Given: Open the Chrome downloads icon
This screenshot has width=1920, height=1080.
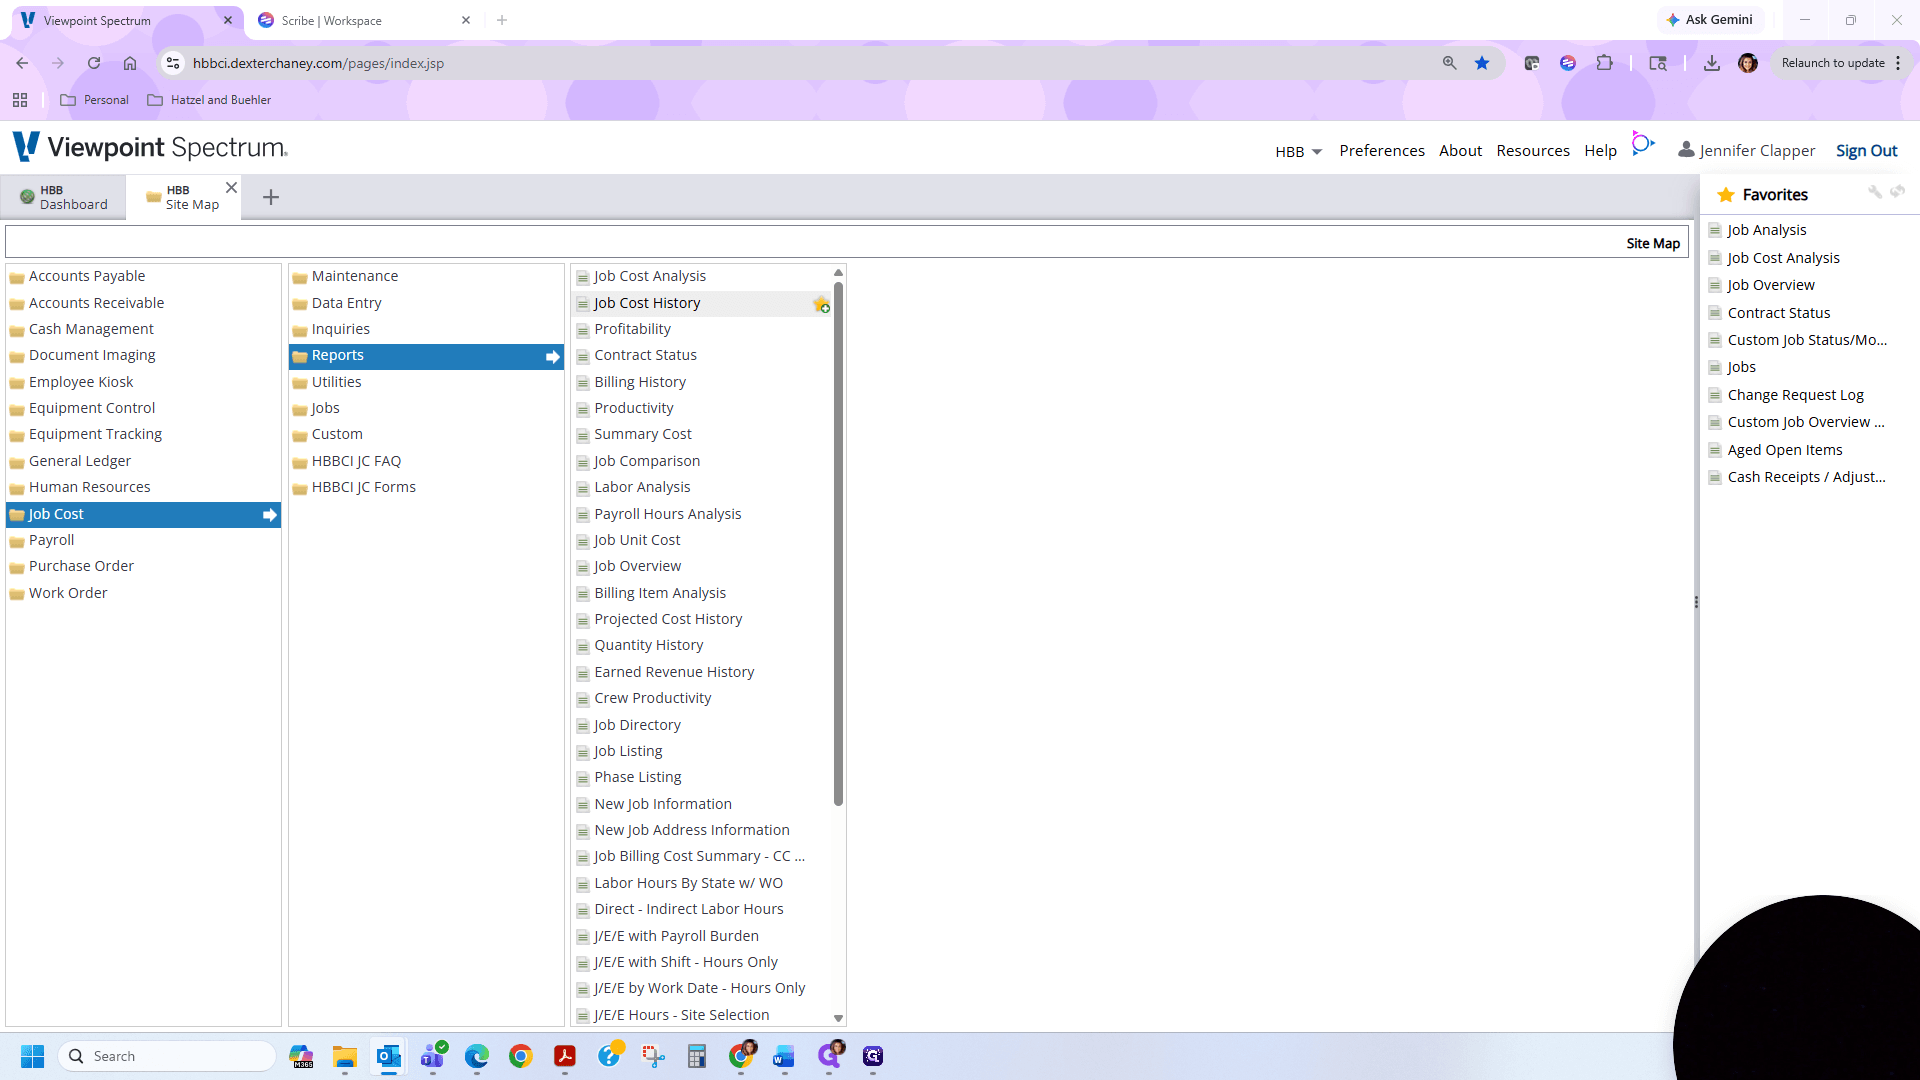Looking at the screenshot, I should pyautogui.click(x=1712, y=63).
